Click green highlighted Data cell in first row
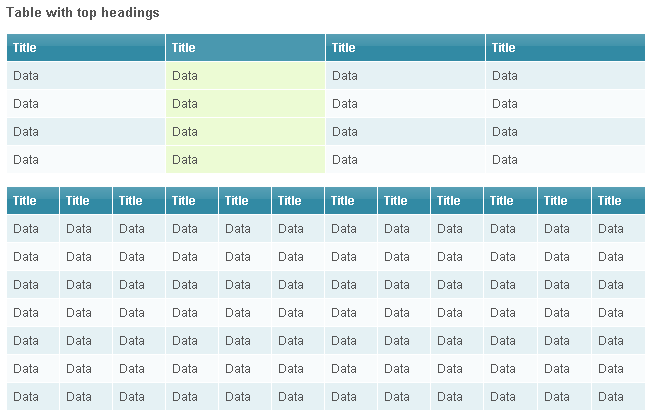 185,75
